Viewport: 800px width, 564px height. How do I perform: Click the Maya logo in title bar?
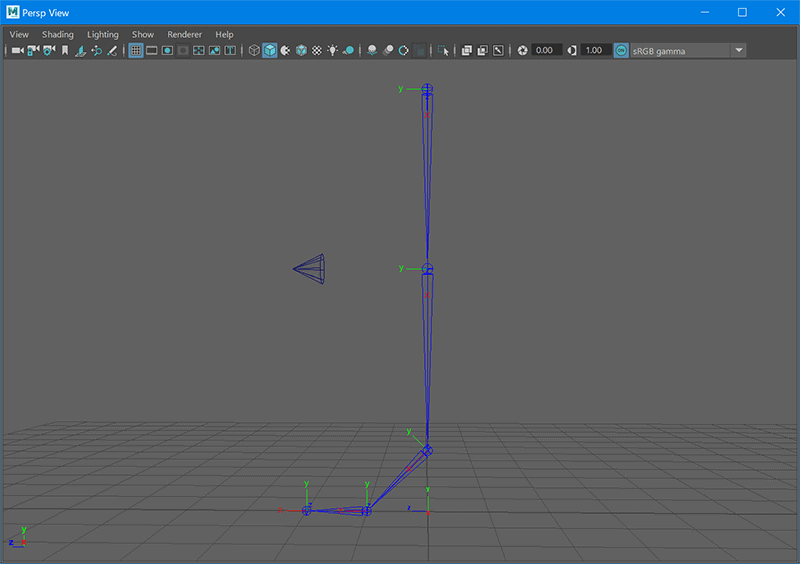[13, 12]
